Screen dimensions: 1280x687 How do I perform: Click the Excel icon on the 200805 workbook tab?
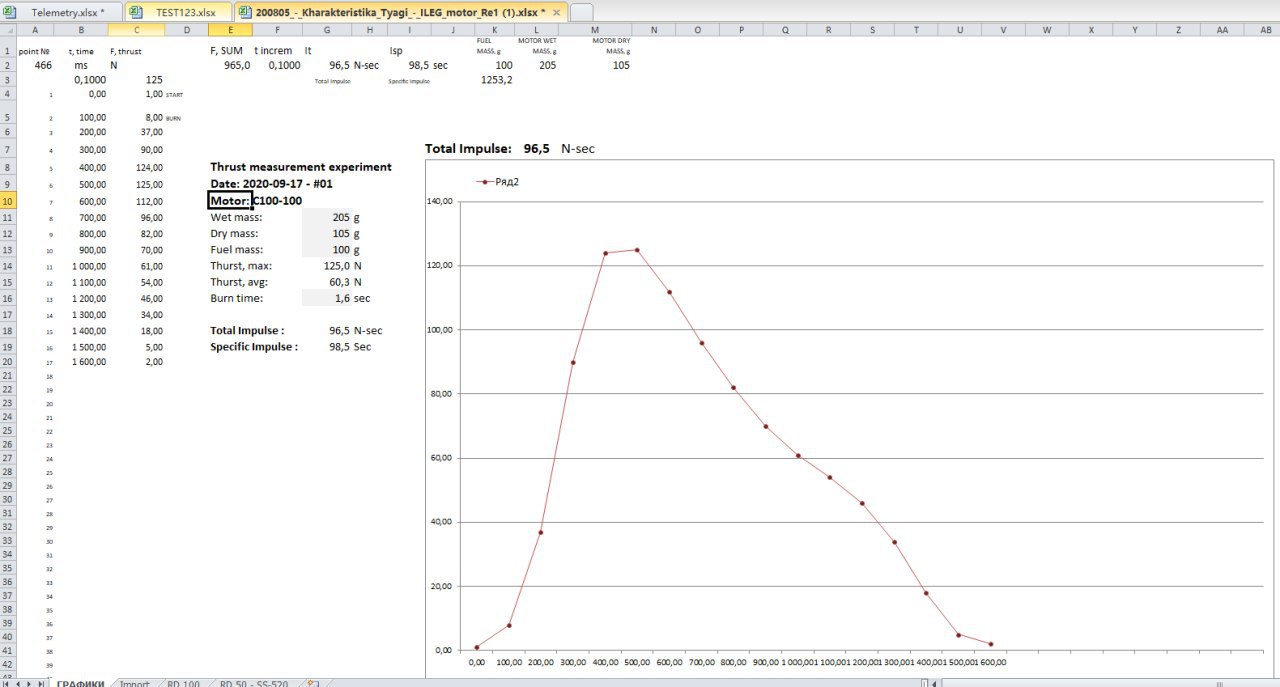(244, 12)
